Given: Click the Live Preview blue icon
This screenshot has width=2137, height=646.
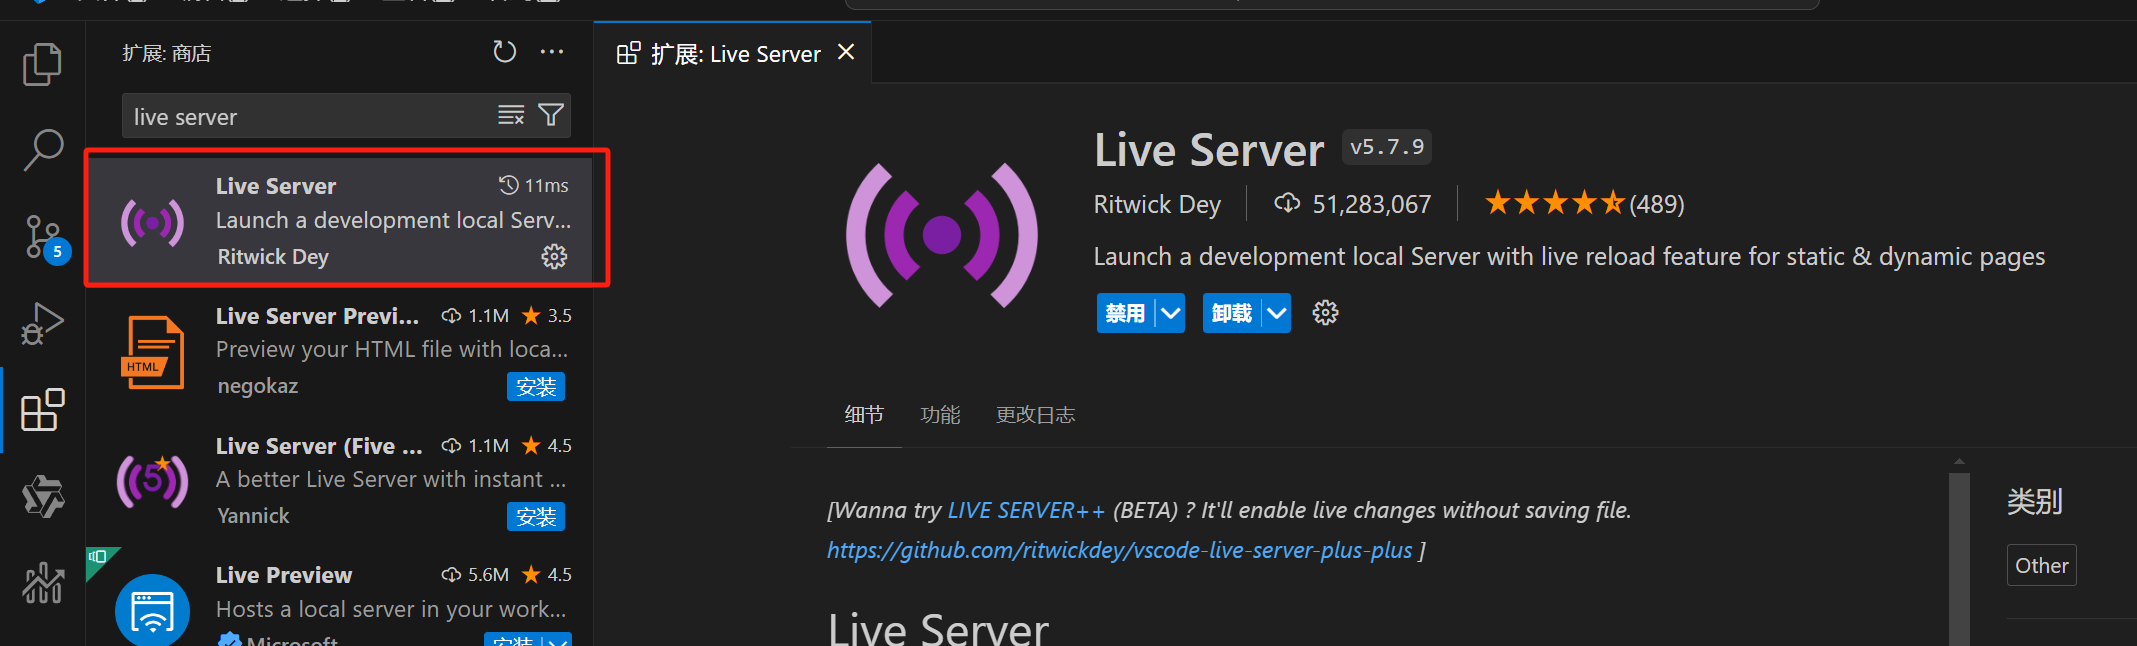Looking at the screenshot, I should tap(152, 610).
